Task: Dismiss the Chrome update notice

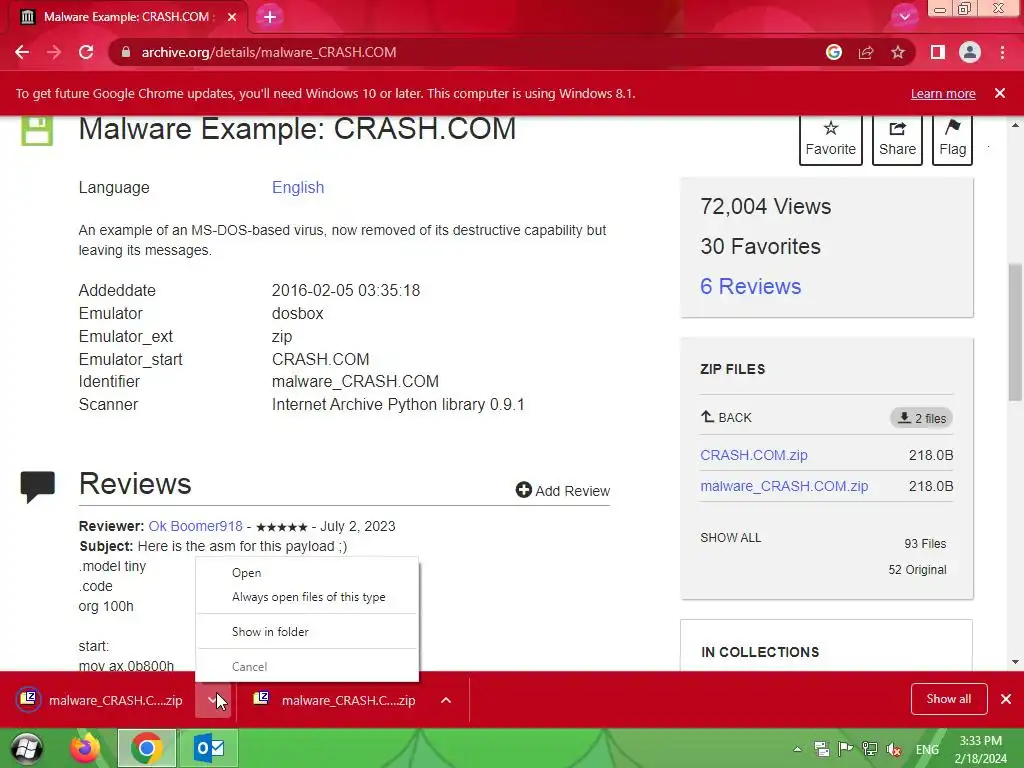Action: point(1000,93)
